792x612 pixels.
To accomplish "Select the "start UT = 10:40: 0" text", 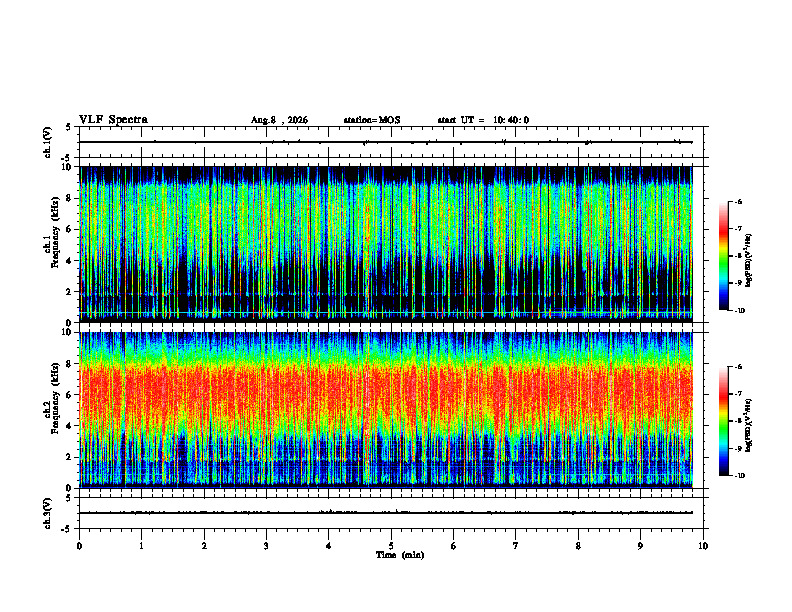I will 483,120.
